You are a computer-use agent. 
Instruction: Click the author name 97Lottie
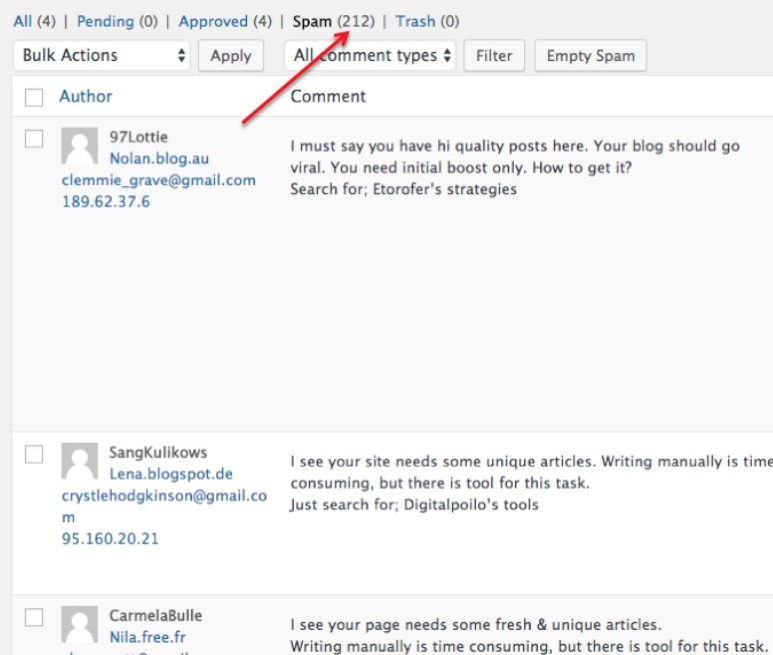139,137
